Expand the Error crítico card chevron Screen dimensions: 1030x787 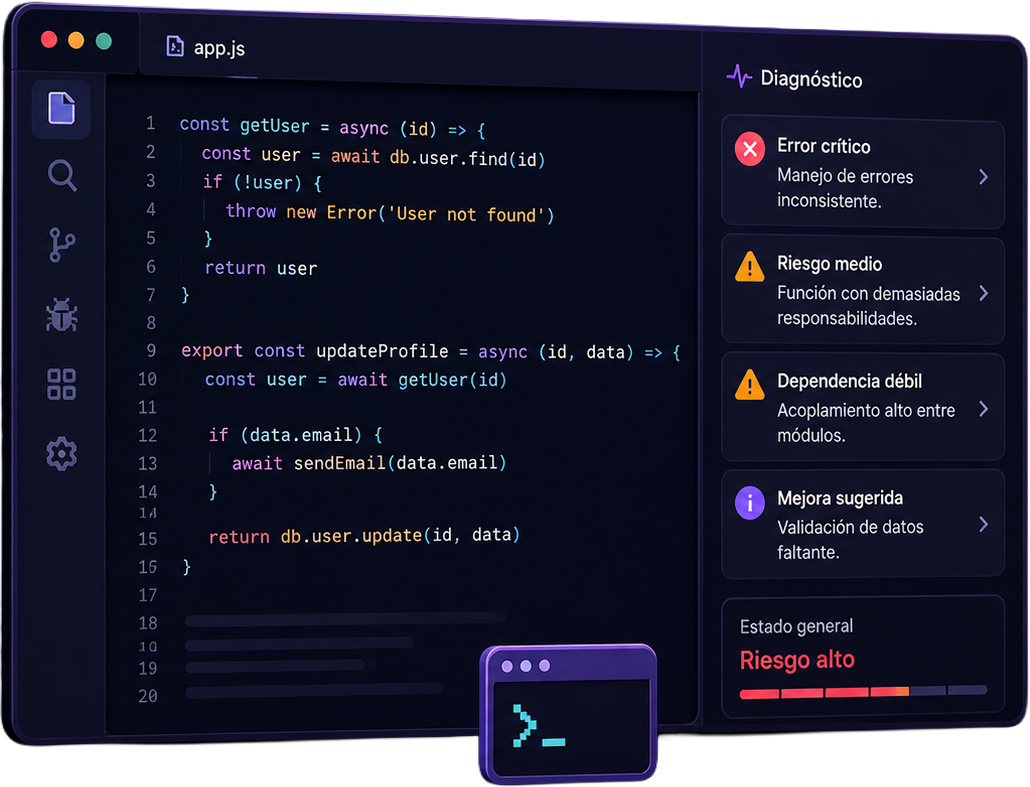[x=983, y=176]
